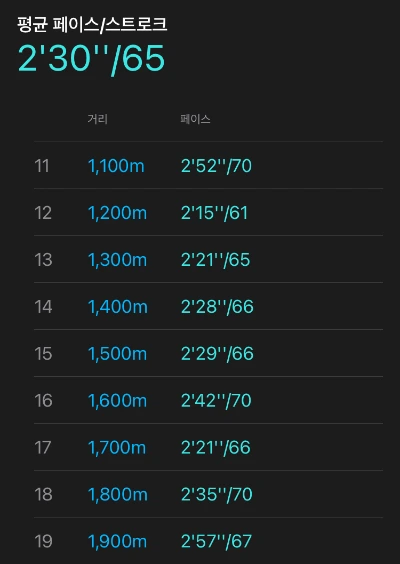Tap the pace 2'42''/70 entry
400x564 pixels.
coord(216,401)
